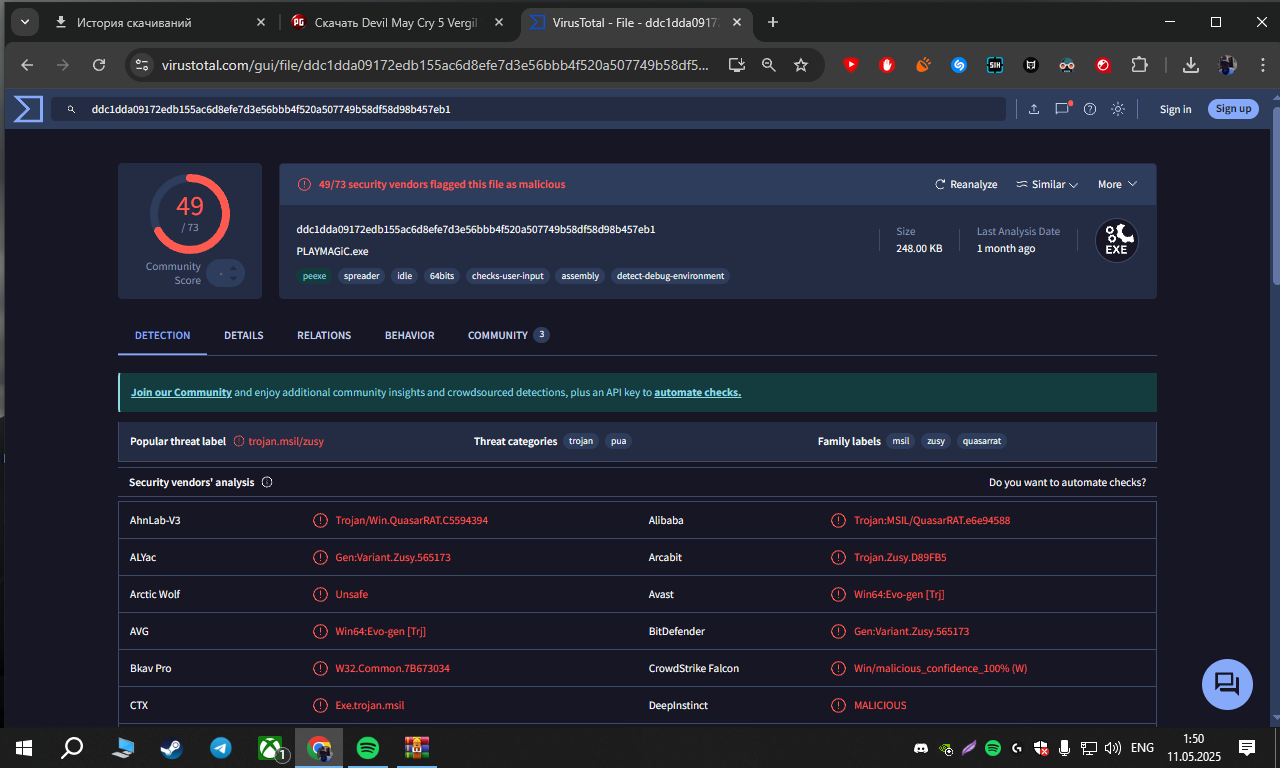The height and width of the screenshot is (768, 1280).
Task: Click the spreader tag
Action: click(362, 276)
